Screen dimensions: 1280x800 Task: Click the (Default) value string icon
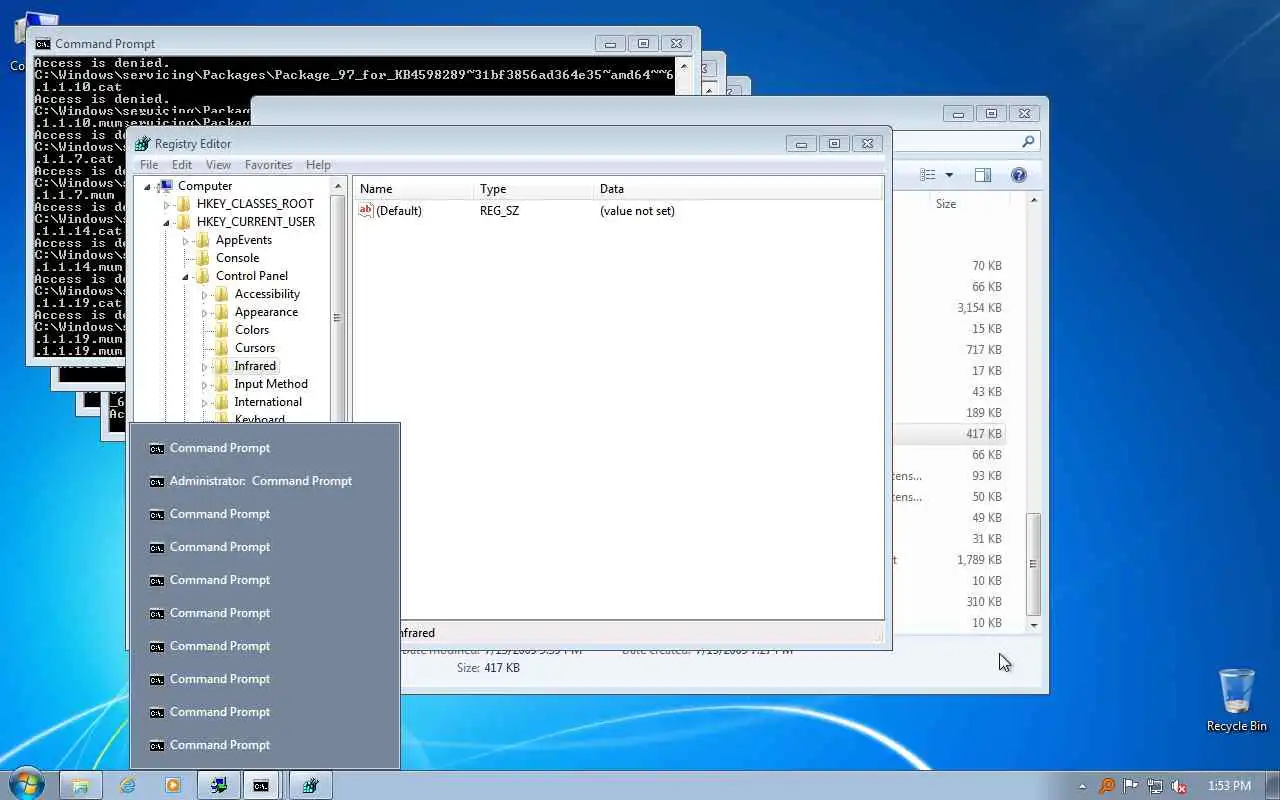366,211
